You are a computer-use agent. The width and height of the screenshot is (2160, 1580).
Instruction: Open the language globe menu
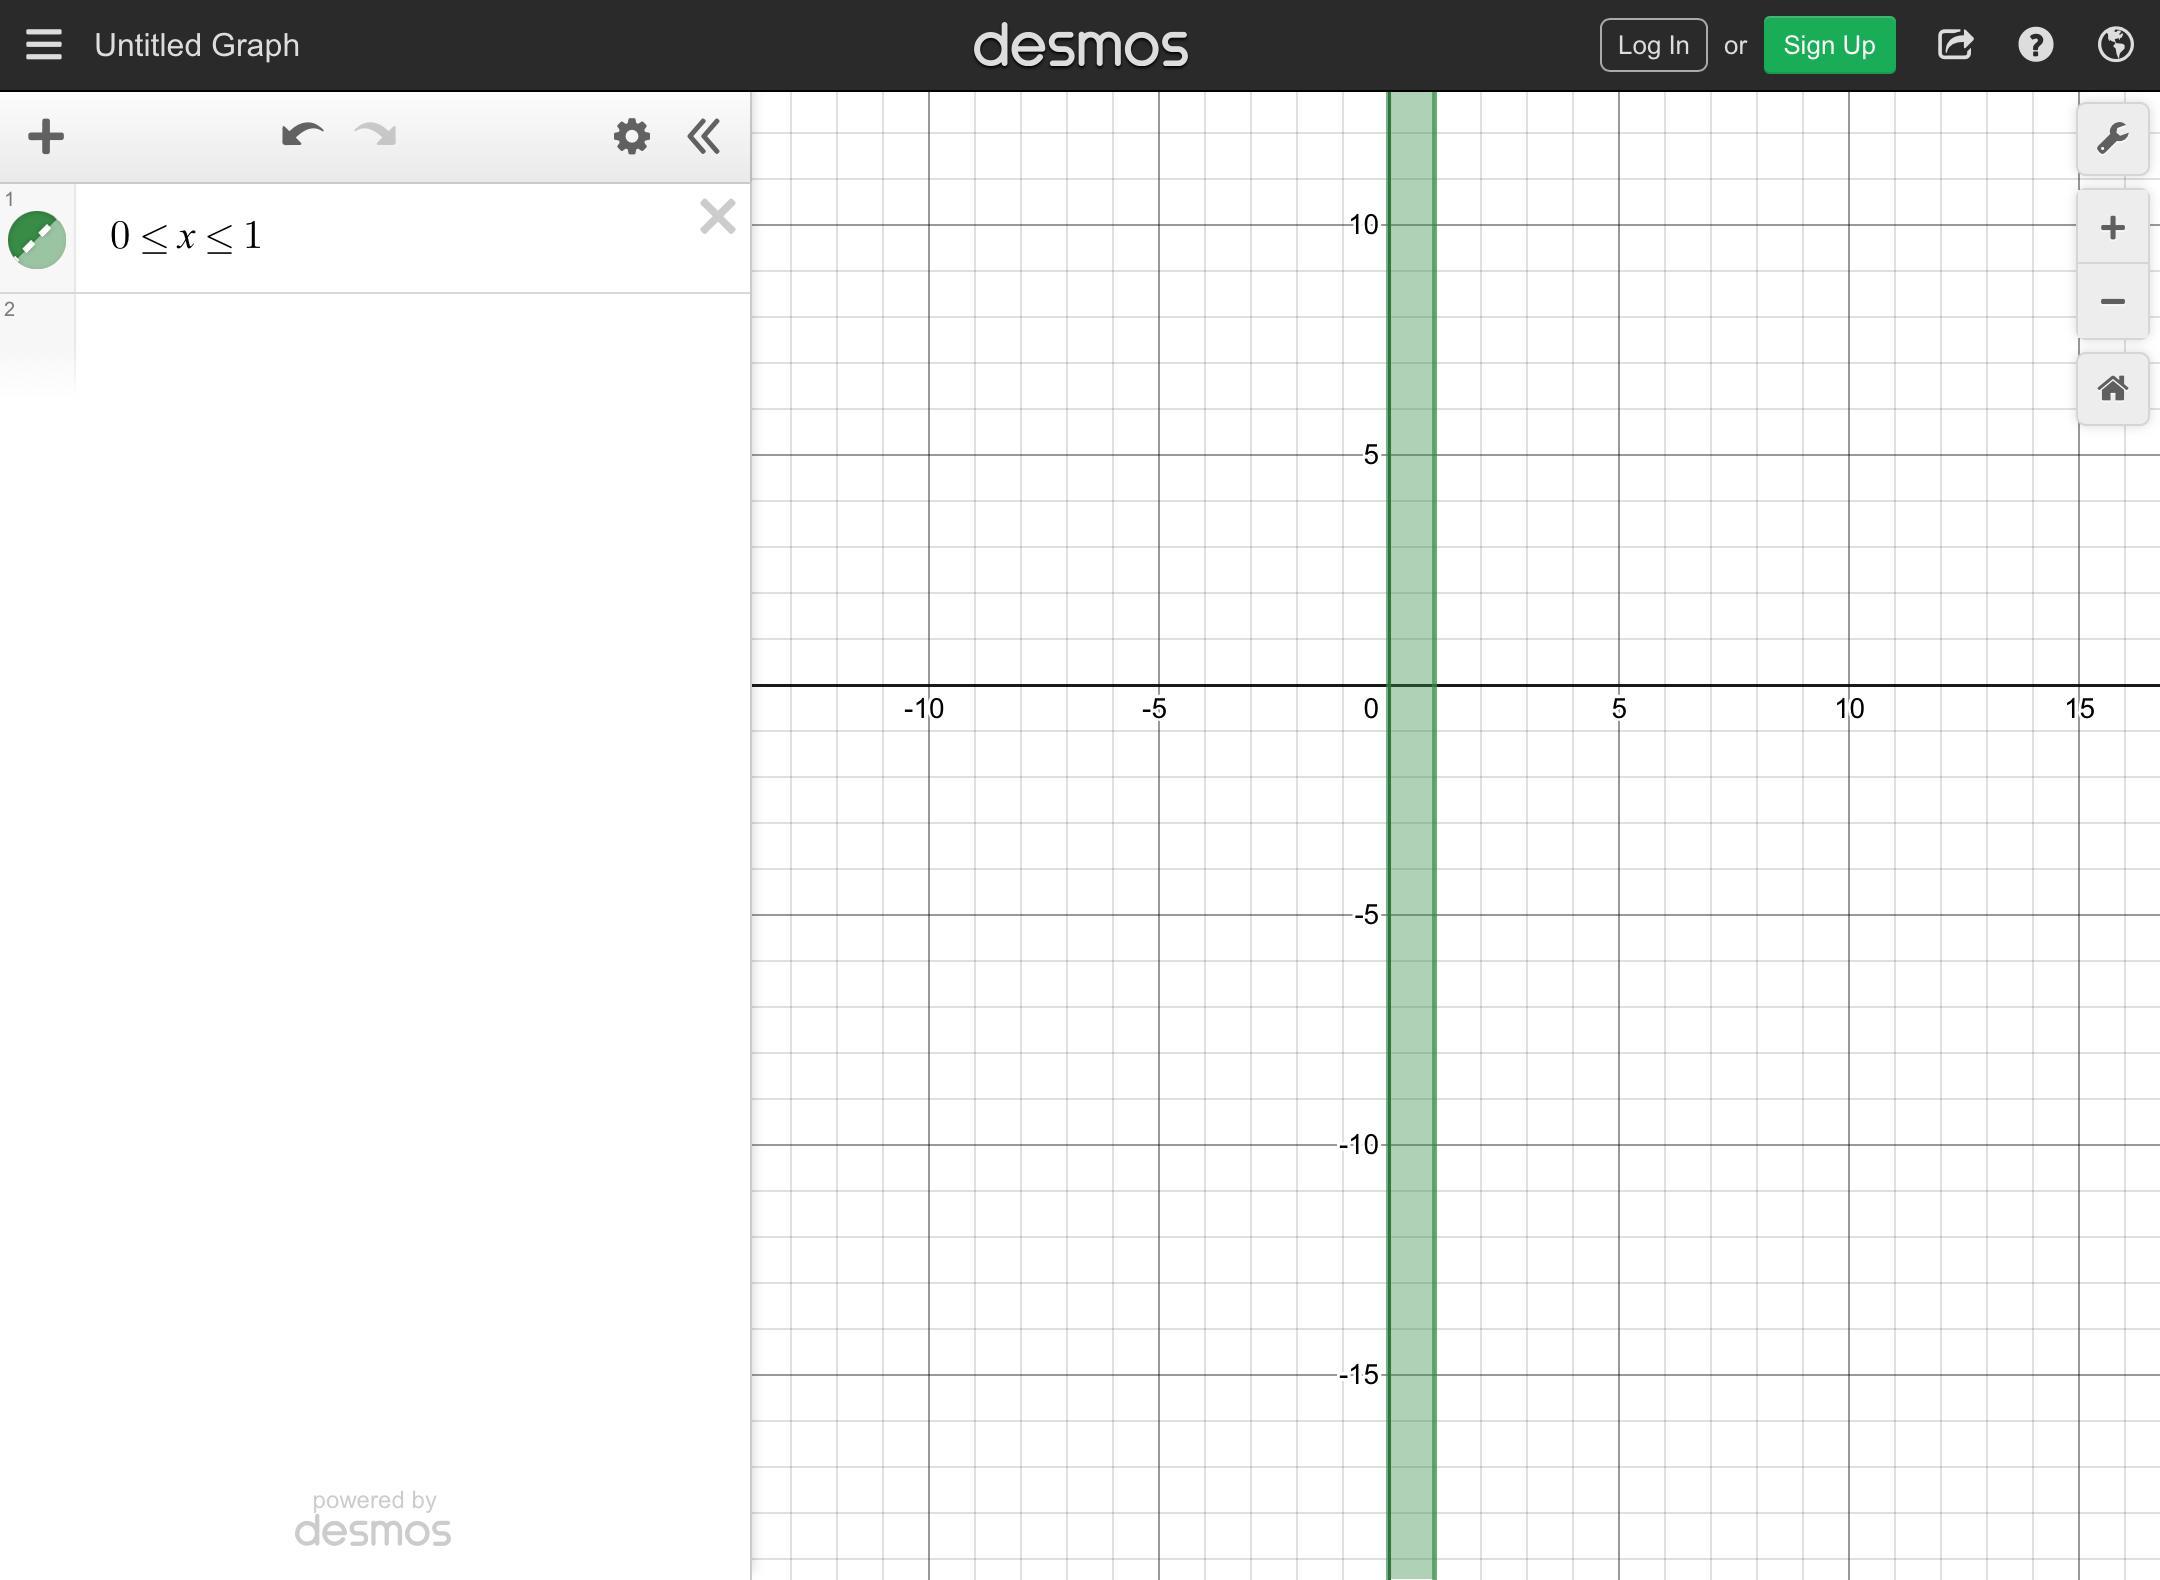2115,45
